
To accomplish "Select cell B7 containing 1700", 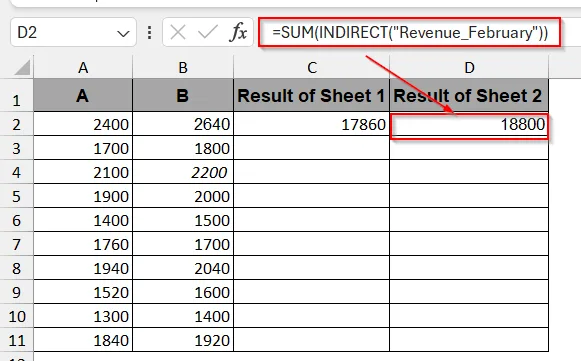I will (x=183, y=244).
